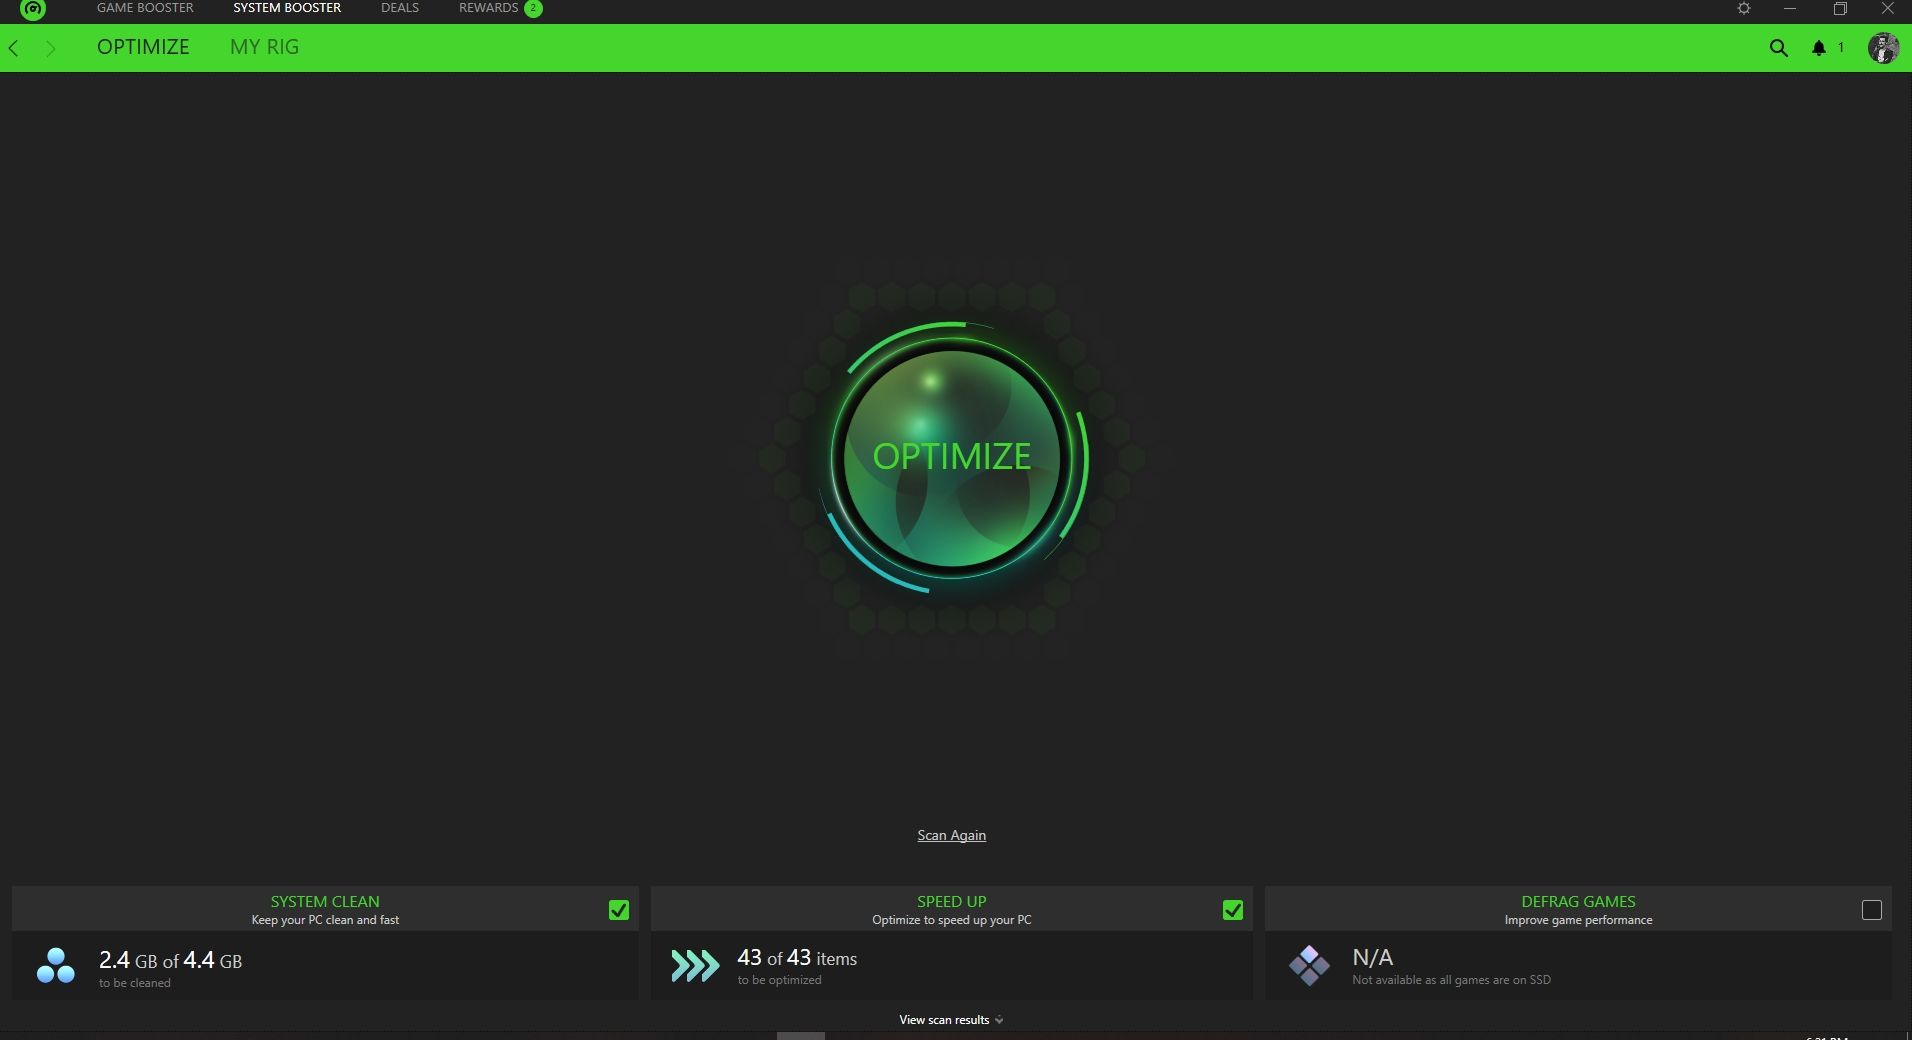1912x1040 pixels.
Task: Expand View scan results
Action: coord(950,1020)
